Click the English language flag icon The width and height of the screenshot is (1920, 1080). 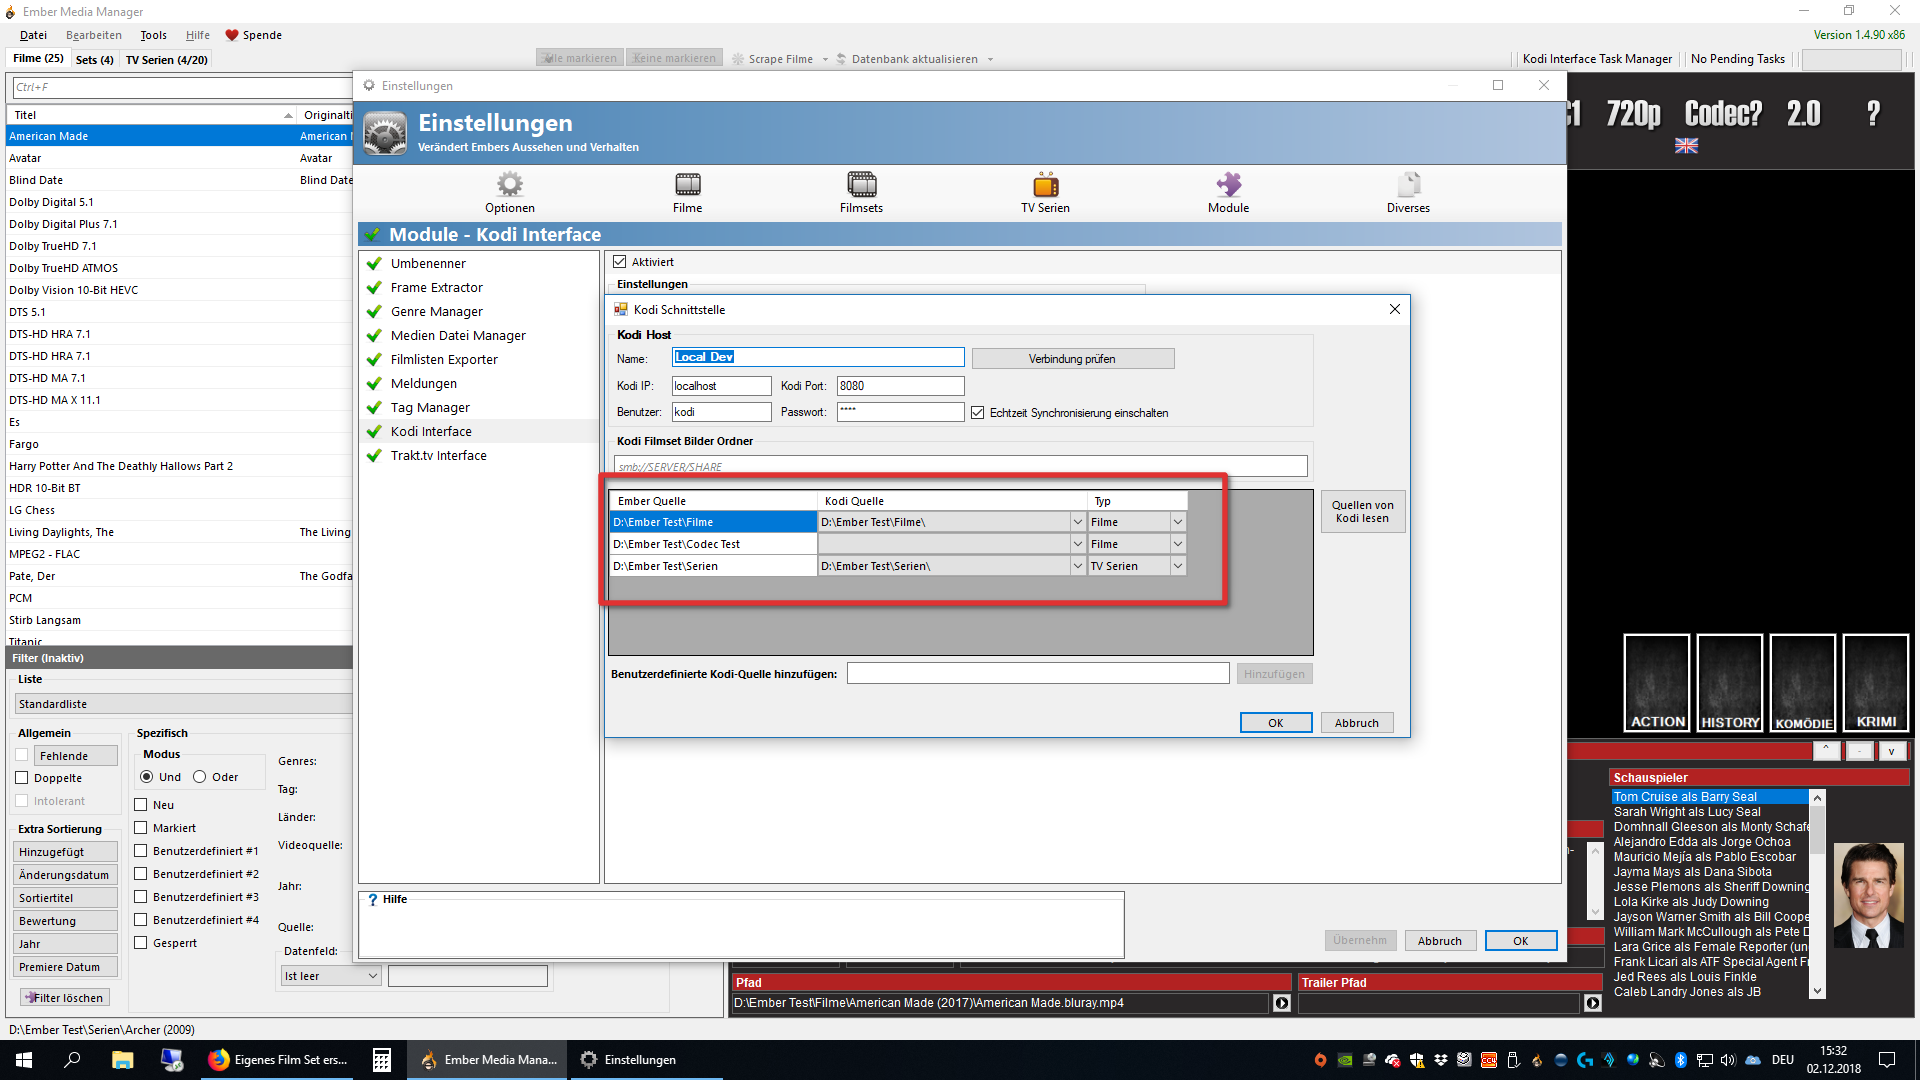point(1686,146)
